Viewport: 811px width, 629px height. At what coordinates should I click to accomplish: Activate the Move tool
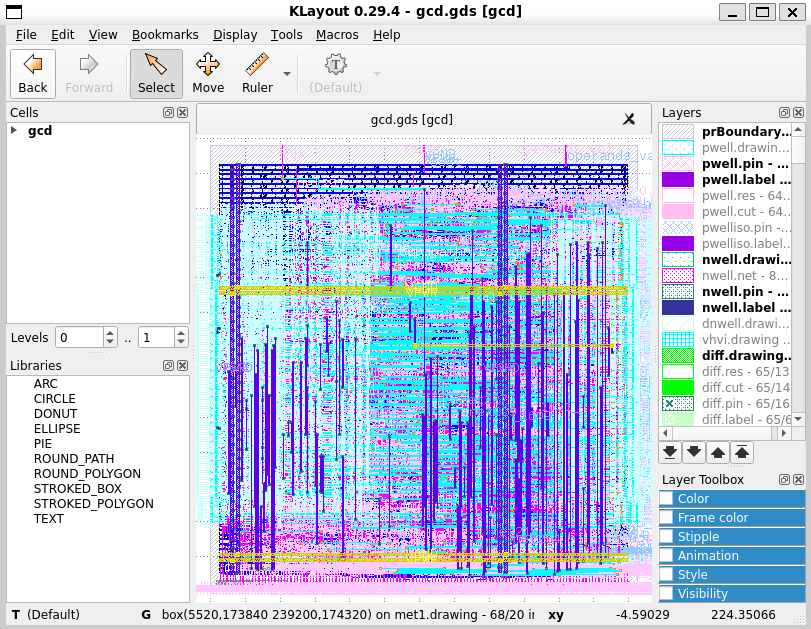pyautogui.click(x=208, y=74)
